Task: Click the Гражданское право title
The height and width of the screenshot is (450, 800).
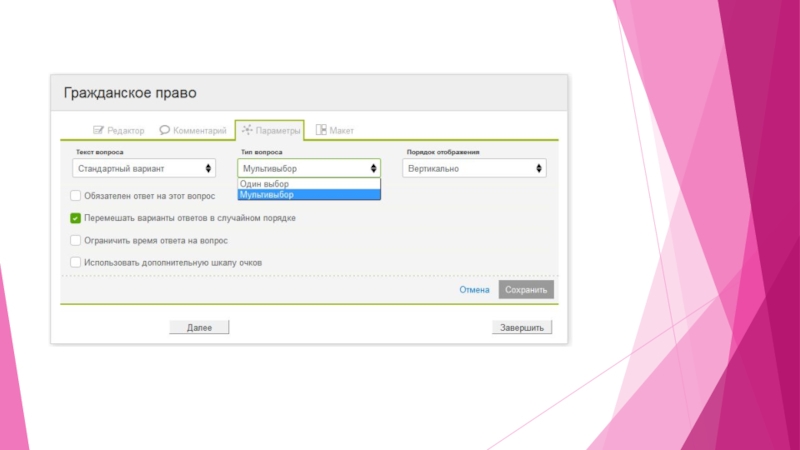Action: pos(130,93)
